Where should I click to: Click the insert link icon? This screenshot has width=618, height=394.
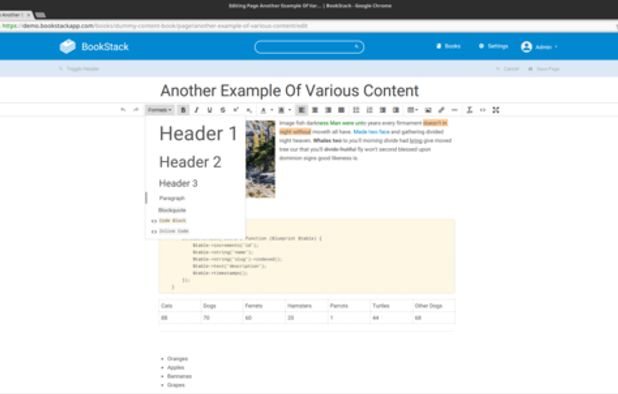pyautogui.click(x=441, y=110)
